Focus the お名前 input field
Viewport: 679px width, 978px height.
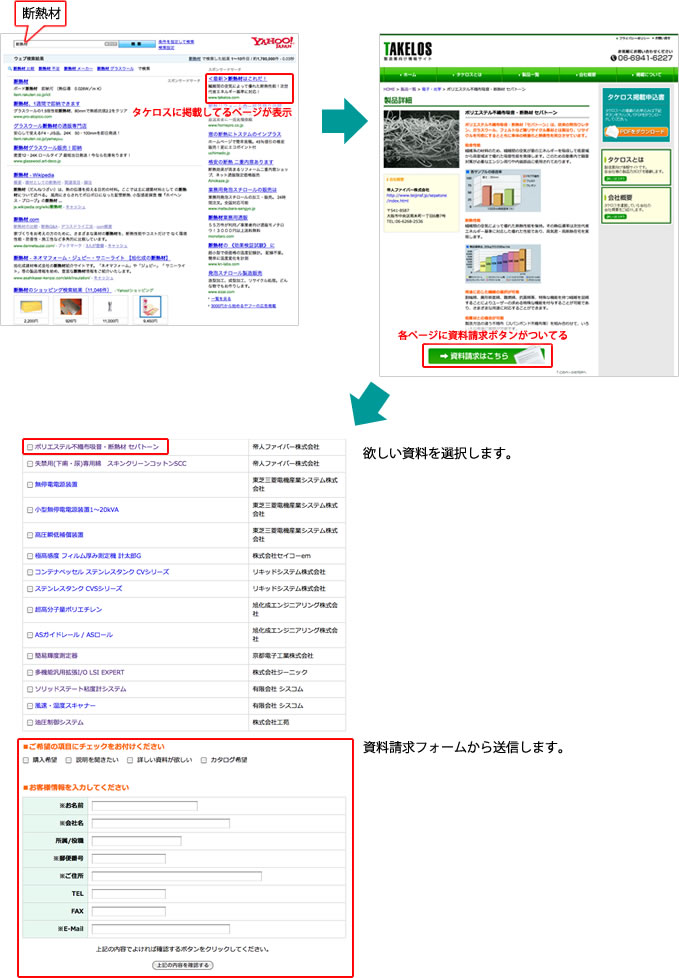pyautogui.click(x=145, y=806)
